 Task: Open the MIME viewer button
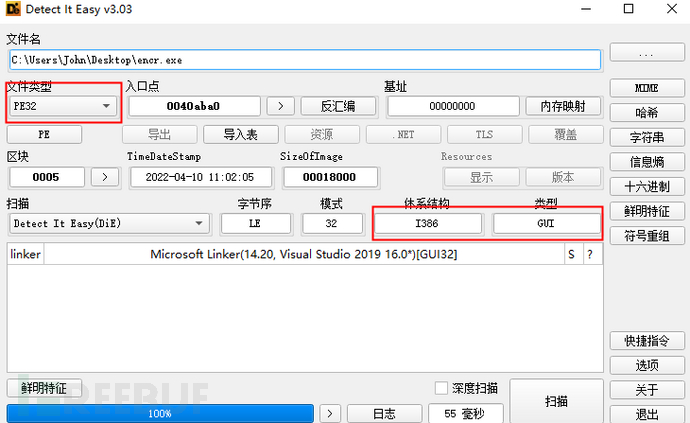[x=646, y=88]
